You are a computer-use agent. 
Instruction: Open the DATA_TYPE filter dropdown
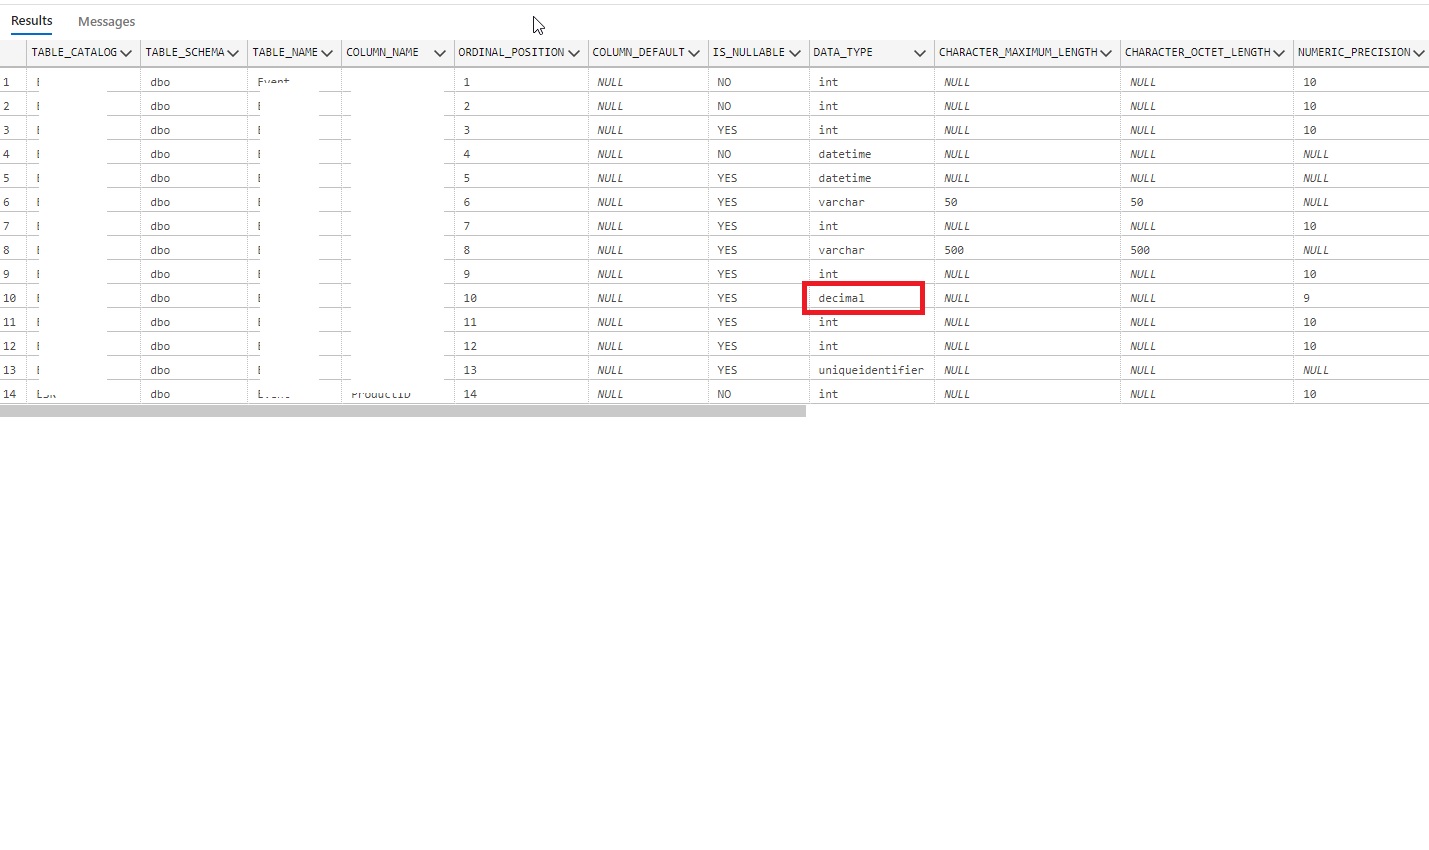[x=920, y=52]
